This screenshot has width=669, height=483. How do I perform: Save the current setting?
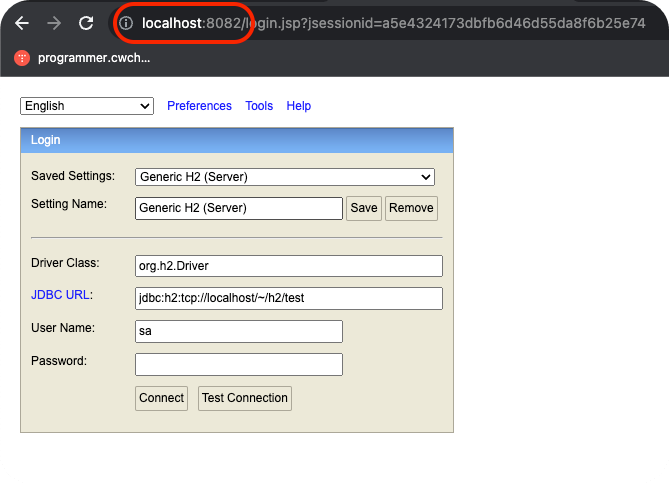[x=364, y=208]
